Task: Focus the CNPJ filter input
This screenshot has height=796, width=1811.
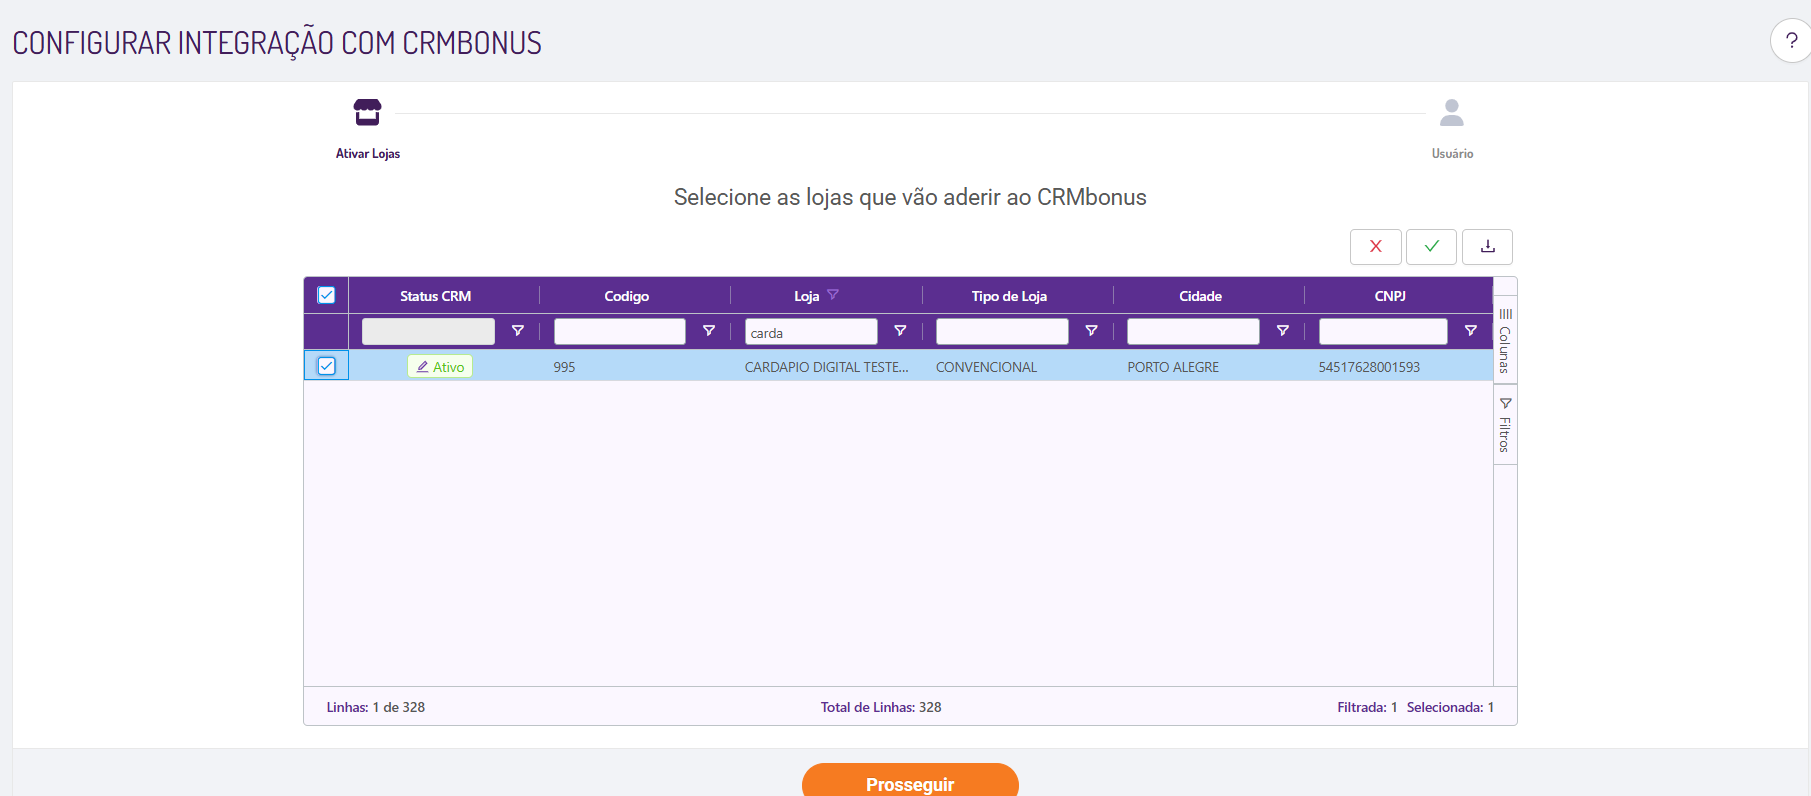Action: coord(1383,331)
